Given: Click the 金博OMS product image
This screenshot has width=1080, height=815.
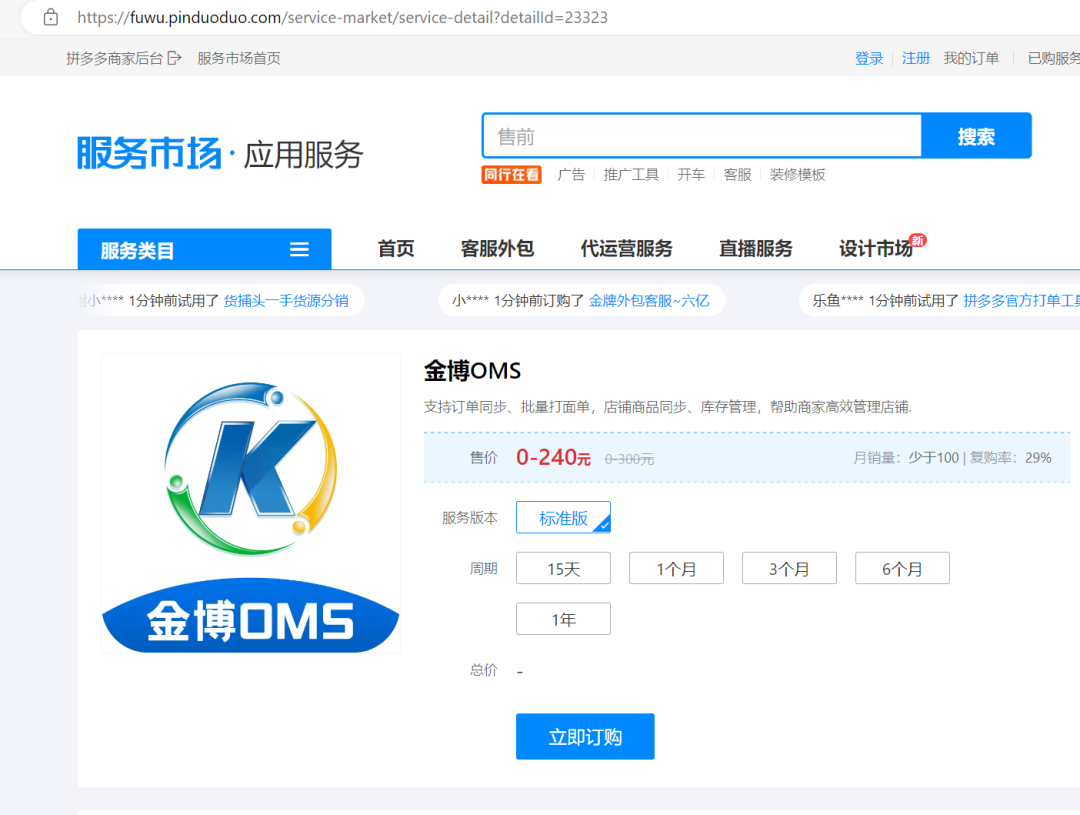Looking at the screenshot, I should 251,504.
